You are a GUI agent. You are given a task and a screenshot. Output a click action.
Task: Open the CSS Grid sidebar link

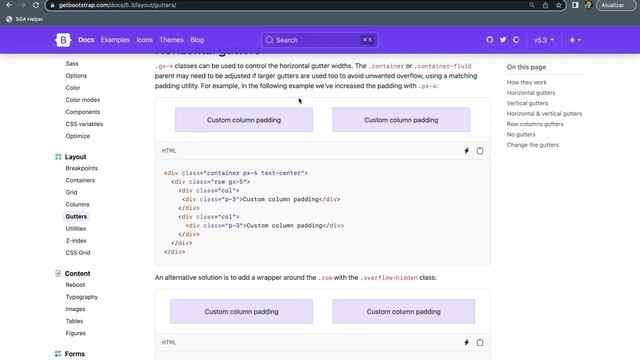point(78,253)
